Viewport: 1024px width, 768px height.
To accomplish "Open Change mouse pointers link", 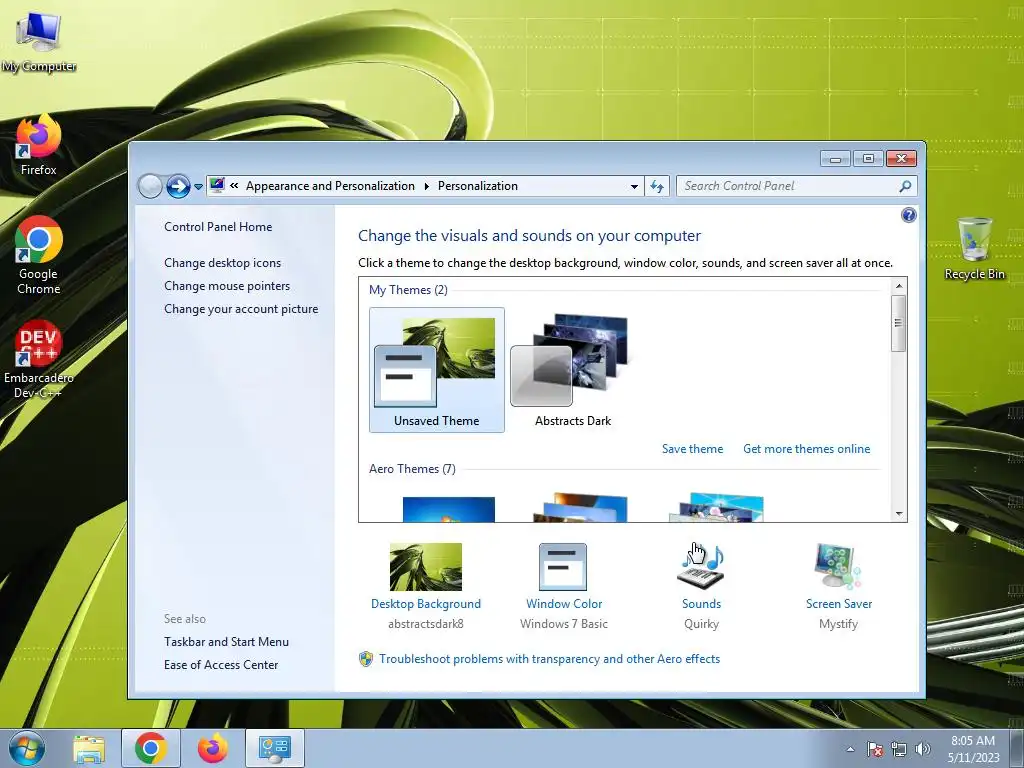I will click(x=227, y=285).
